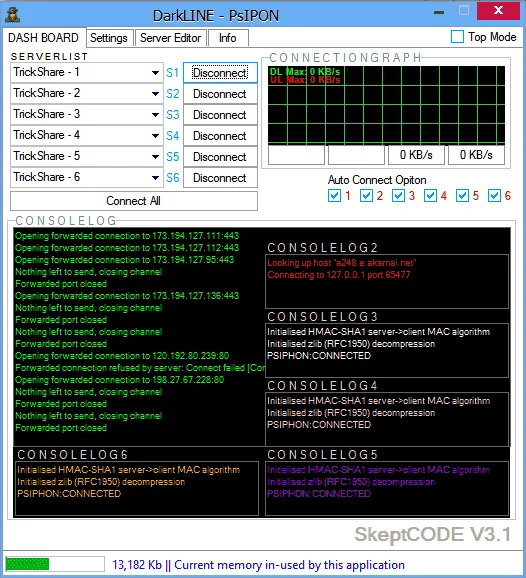Uncheck Auto Connect option 1
The image size is (526, 578).
click(334, 195)
